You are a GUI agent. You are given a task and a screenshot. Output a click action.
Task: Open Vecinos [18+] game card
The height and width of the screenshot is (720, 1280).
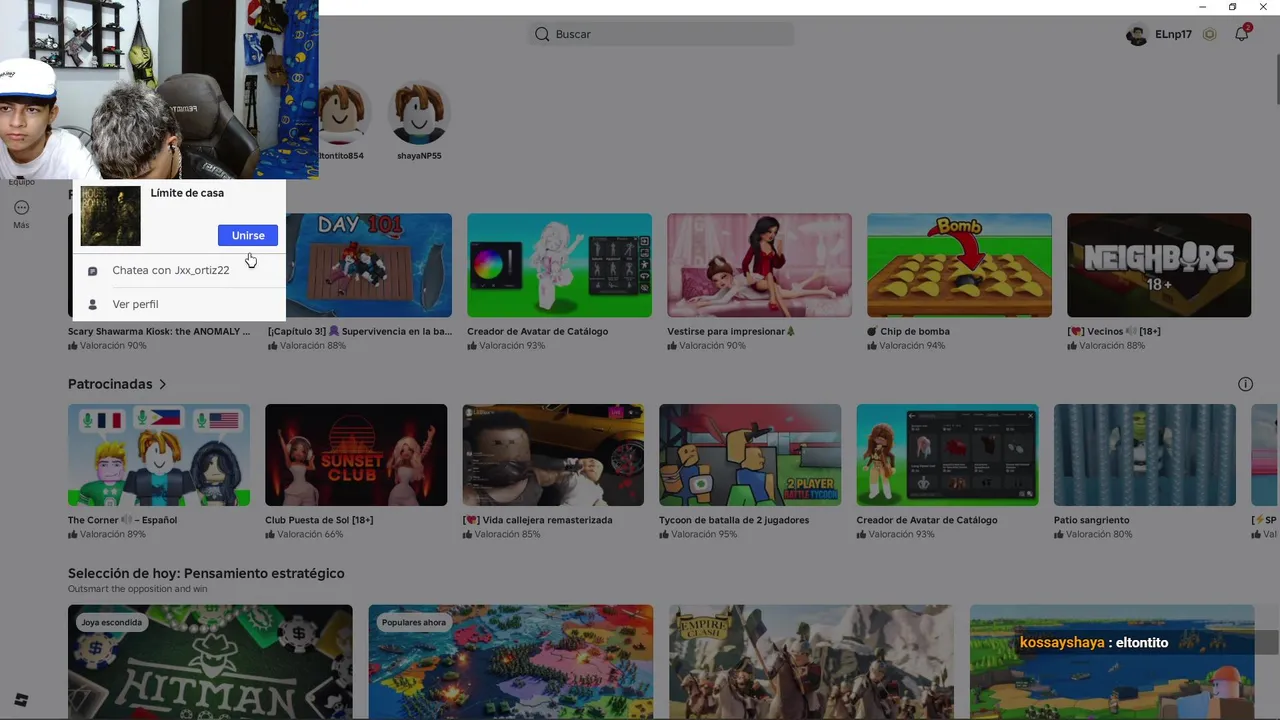coord(1159,265)
